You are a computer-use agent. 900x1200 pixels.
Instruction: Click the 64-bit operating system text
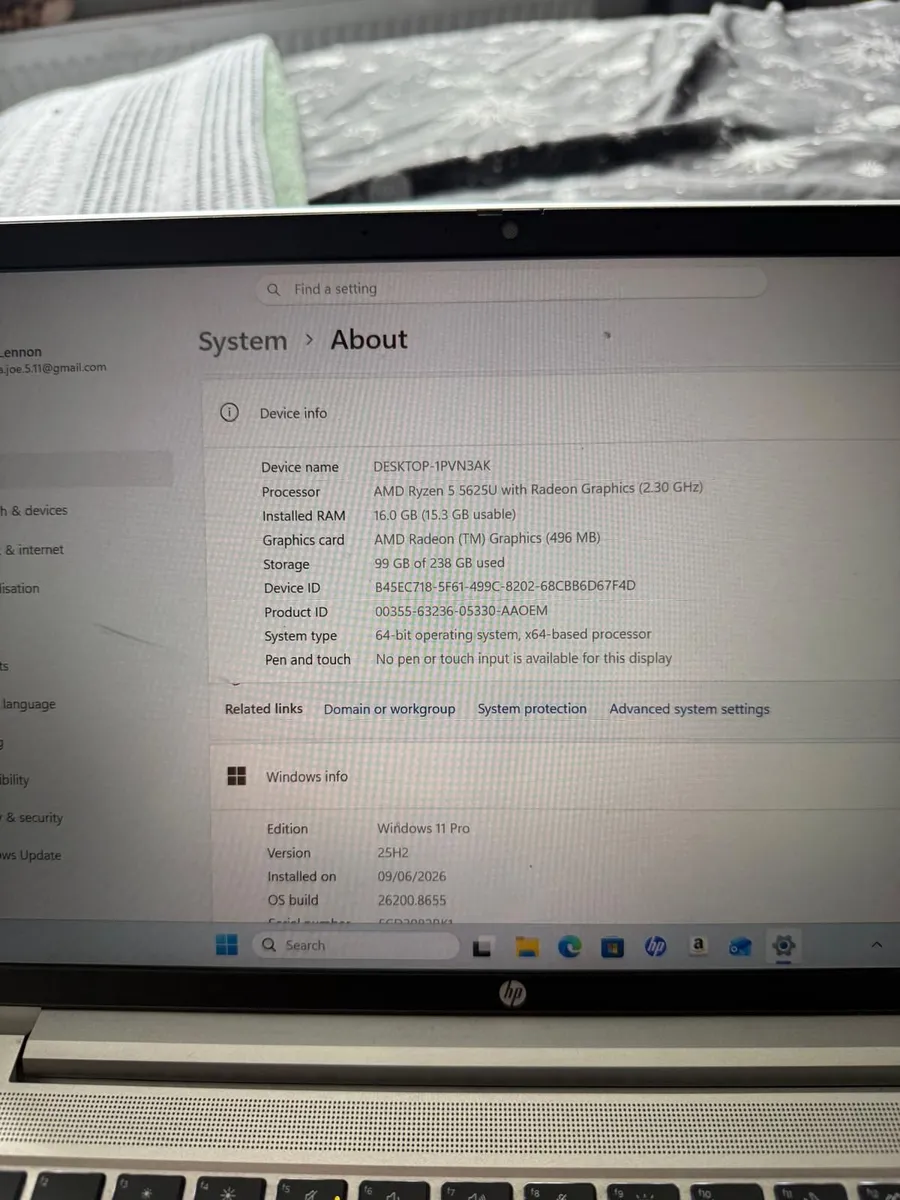point(513,635)
